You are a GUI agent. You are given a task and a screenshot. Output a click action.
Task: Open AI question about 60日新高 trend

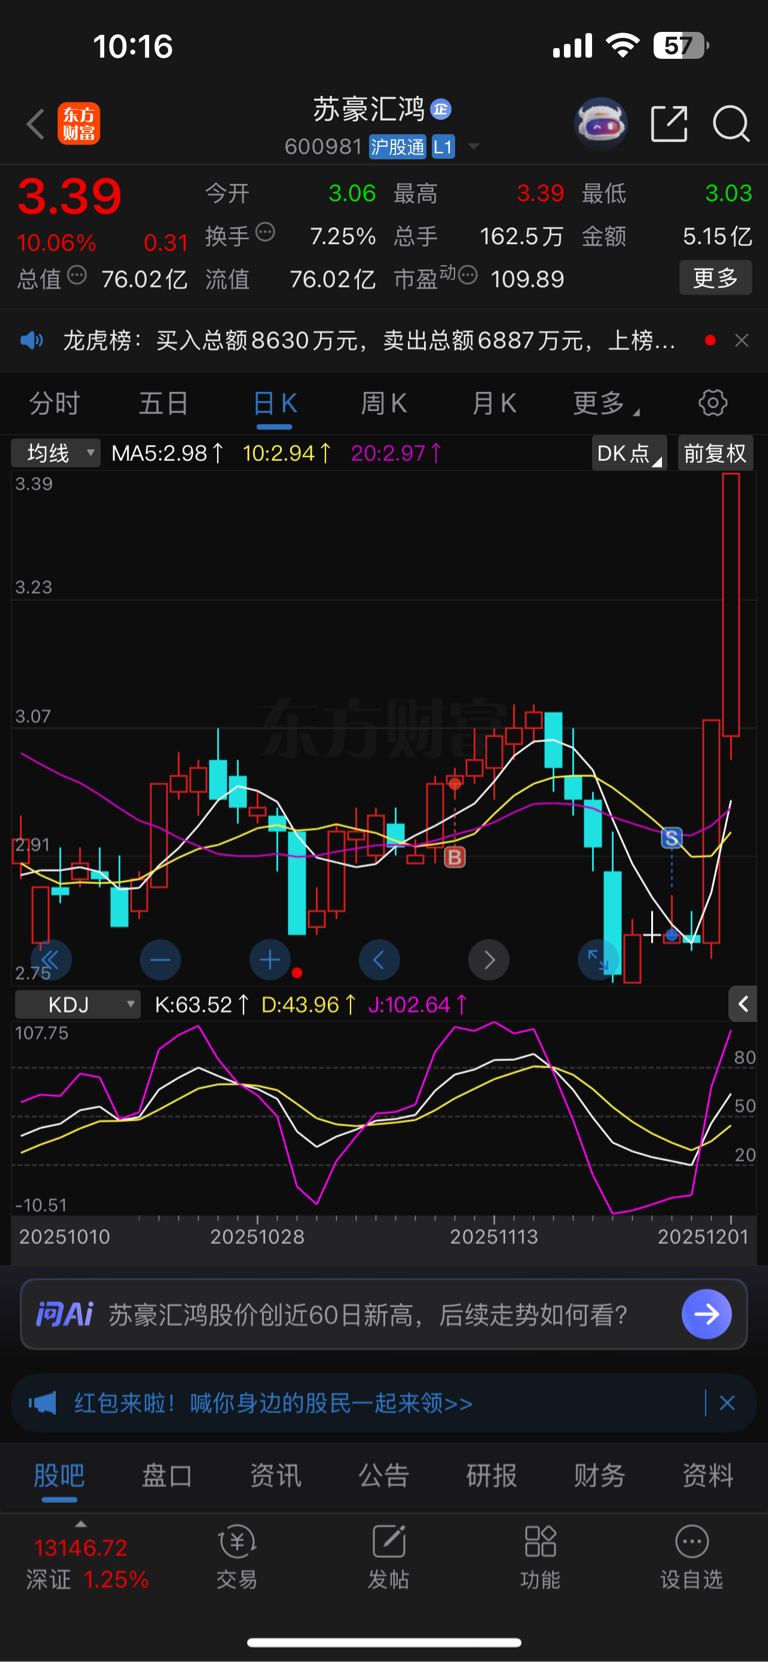tap(367, 1314)
